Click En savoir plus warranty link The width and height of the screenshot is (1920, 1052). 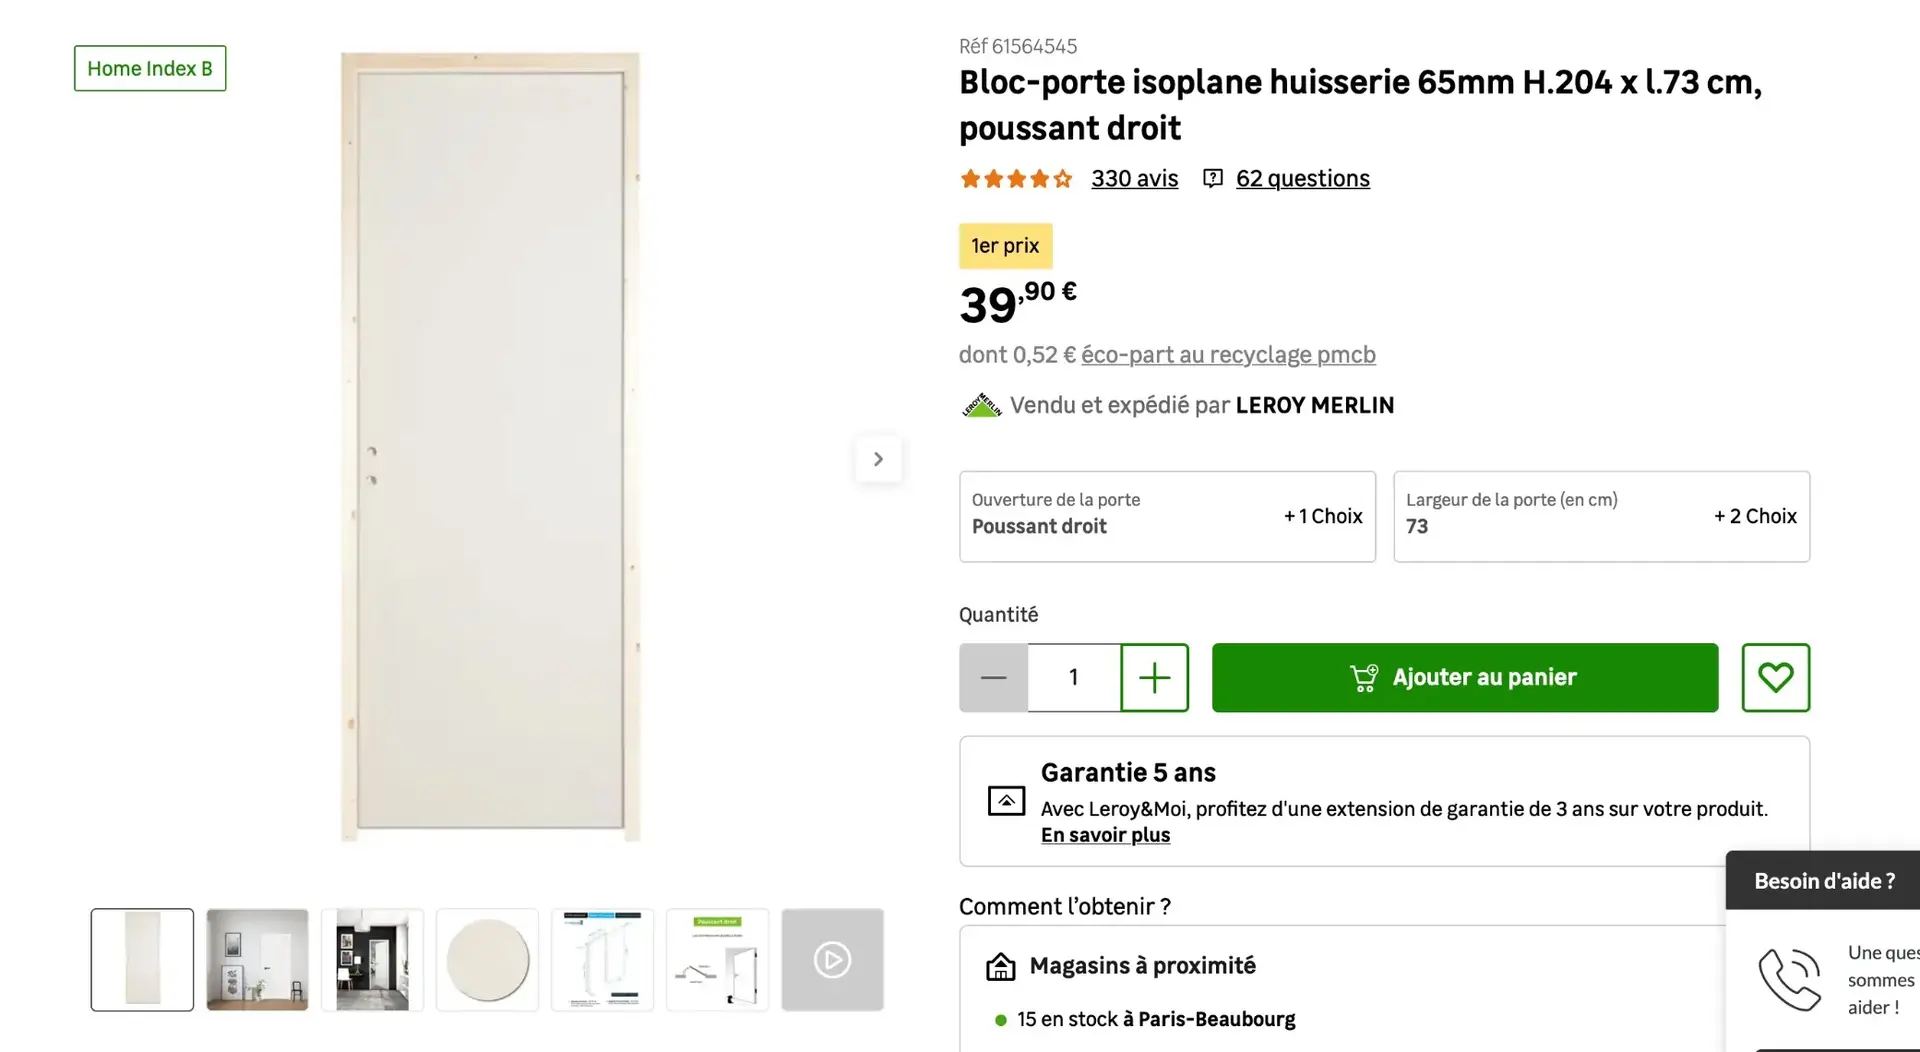[x=1105, y=835]
